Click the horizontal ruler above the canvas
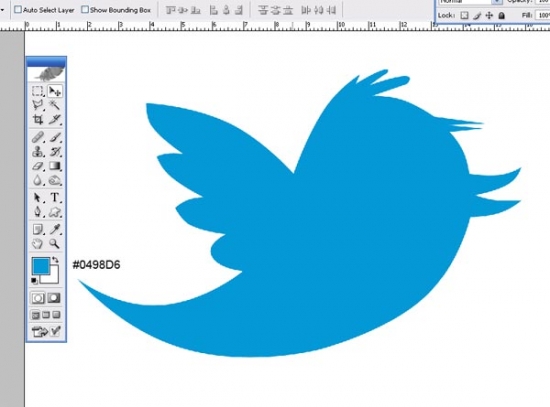The width and height of the screenshot is (550, 407). (275, 26)
